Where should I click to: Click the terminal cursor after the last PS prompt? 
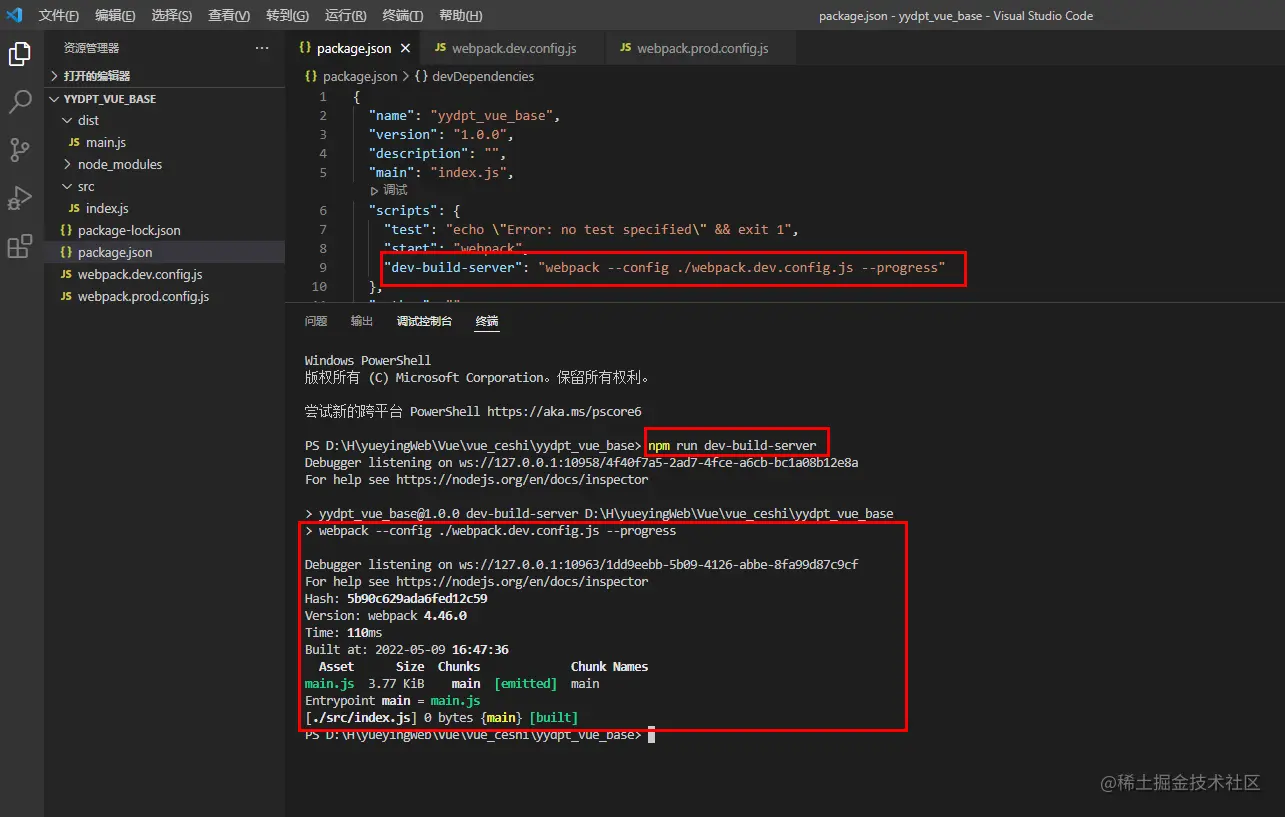651,735
